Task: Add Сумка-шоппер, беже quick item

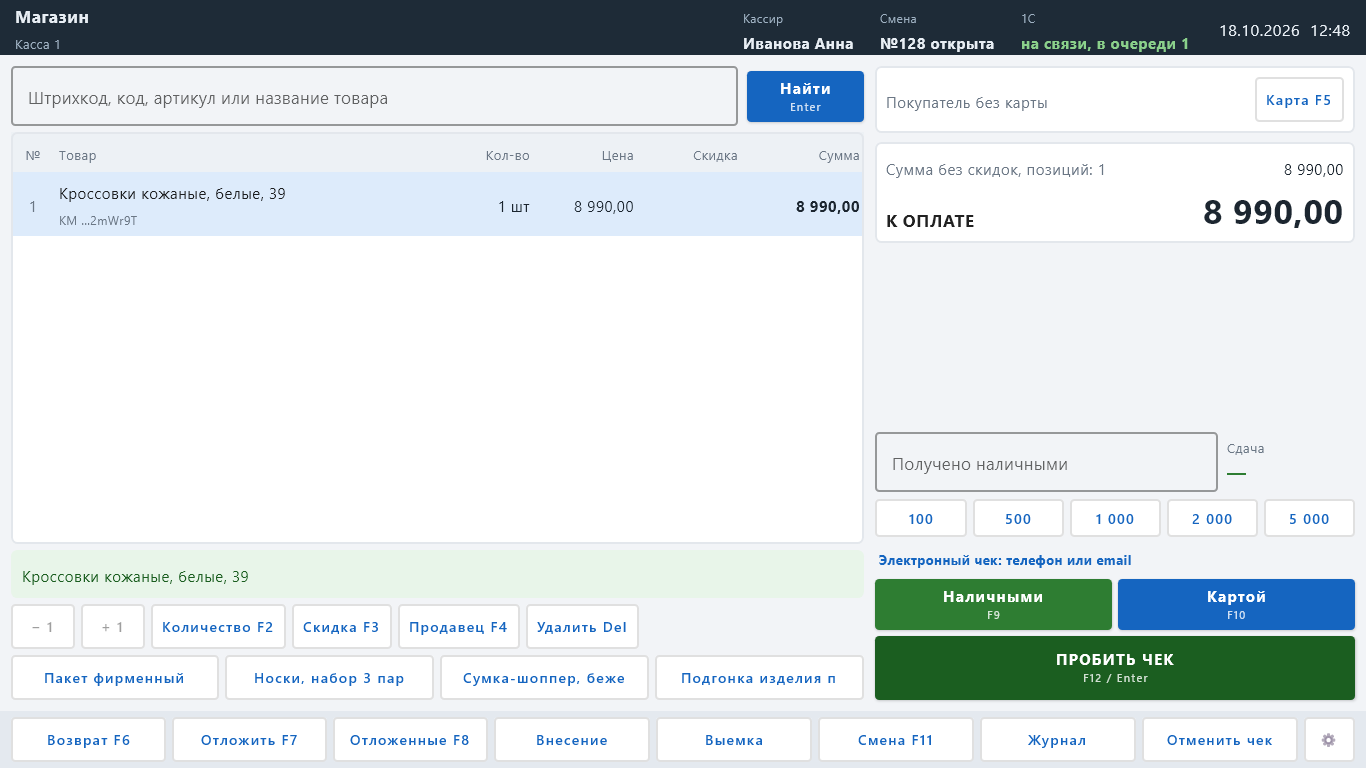Action: tap(544, 678)
